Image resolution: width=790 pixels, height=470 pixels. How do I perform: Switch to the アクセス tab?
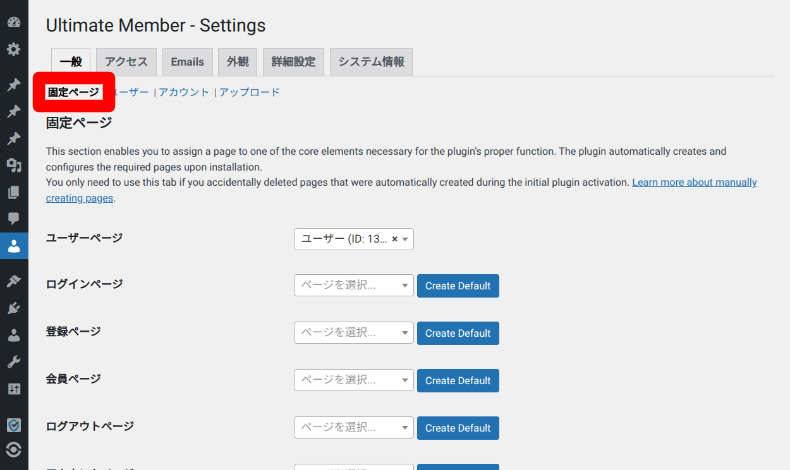[126, 62]
